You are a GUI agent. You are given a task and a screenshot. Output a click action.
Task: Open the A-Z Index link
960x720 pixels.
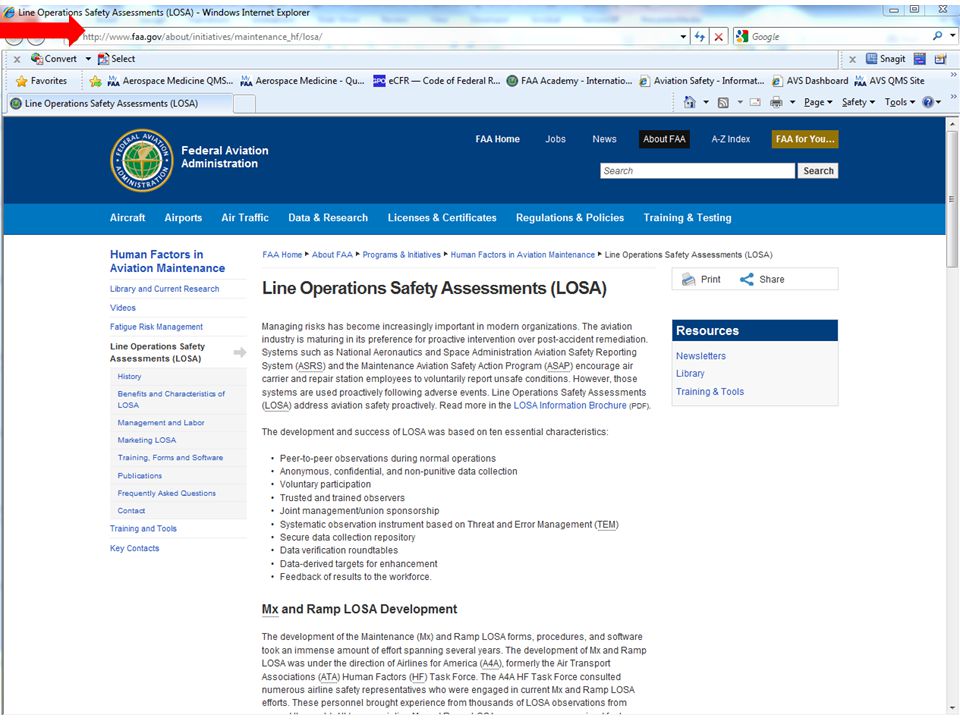coord(730,139)
